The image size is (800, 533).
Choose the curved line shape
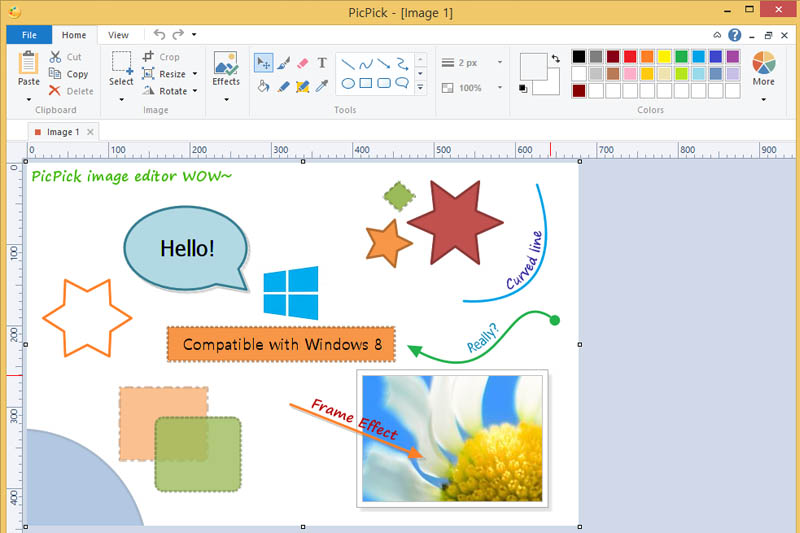[366, 64]
